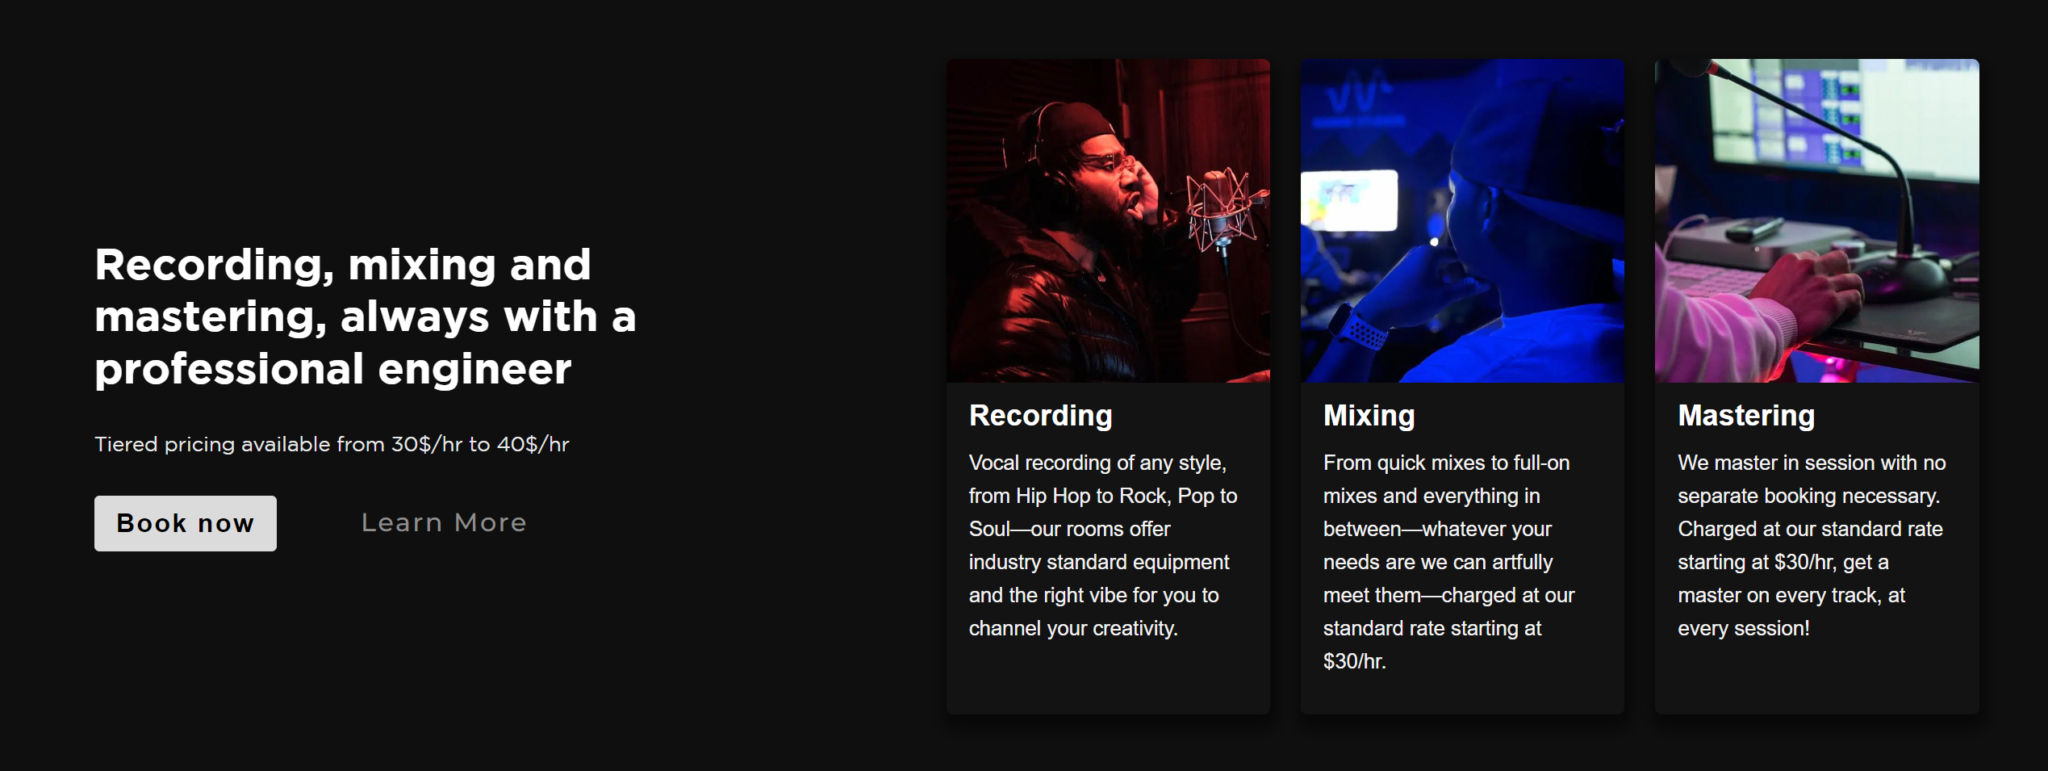Viewport: 2048px width, 771px height.
Task: Click the bright monitor in Mixing photo
Action: click(1348, 201)
